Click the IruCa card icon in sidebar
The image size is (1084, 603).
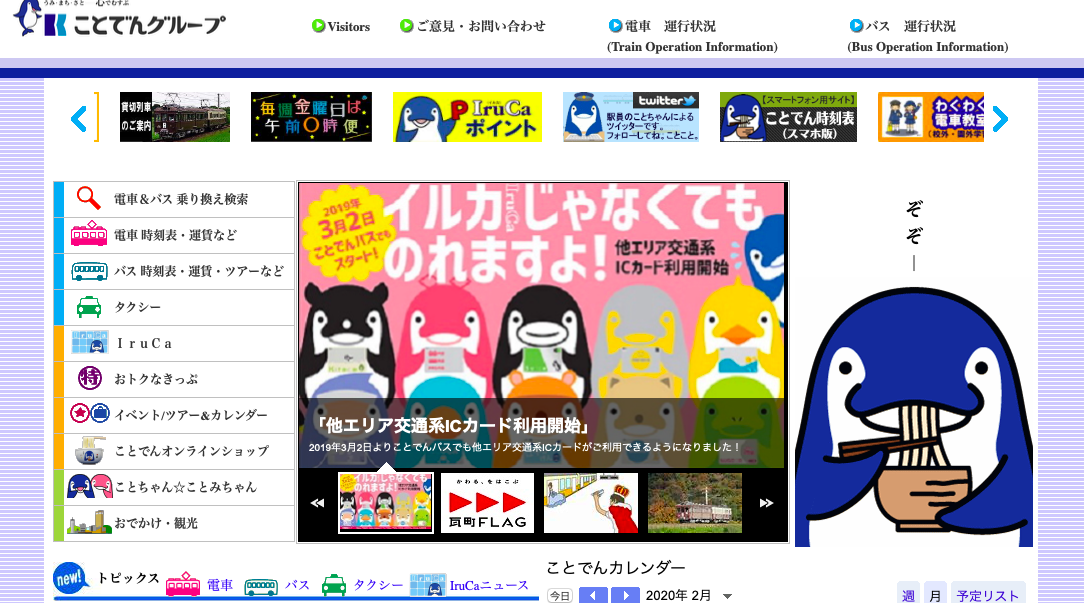pyautogui.click(x=90, y=342)
